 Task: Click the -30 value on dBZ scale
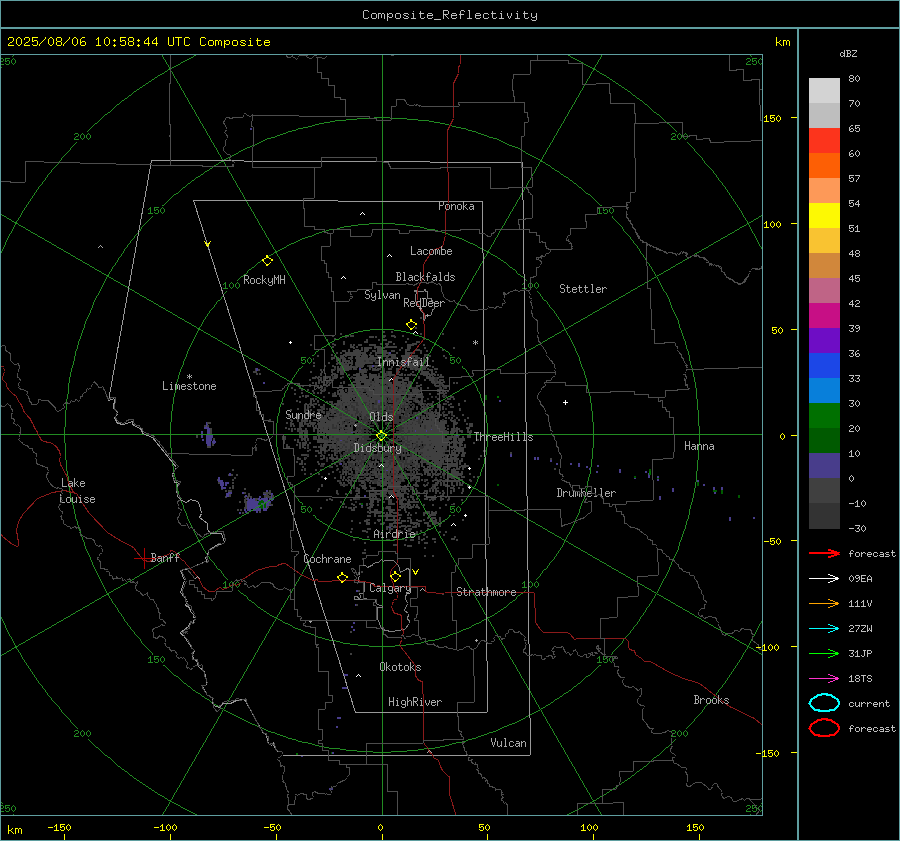coord(857,528)
